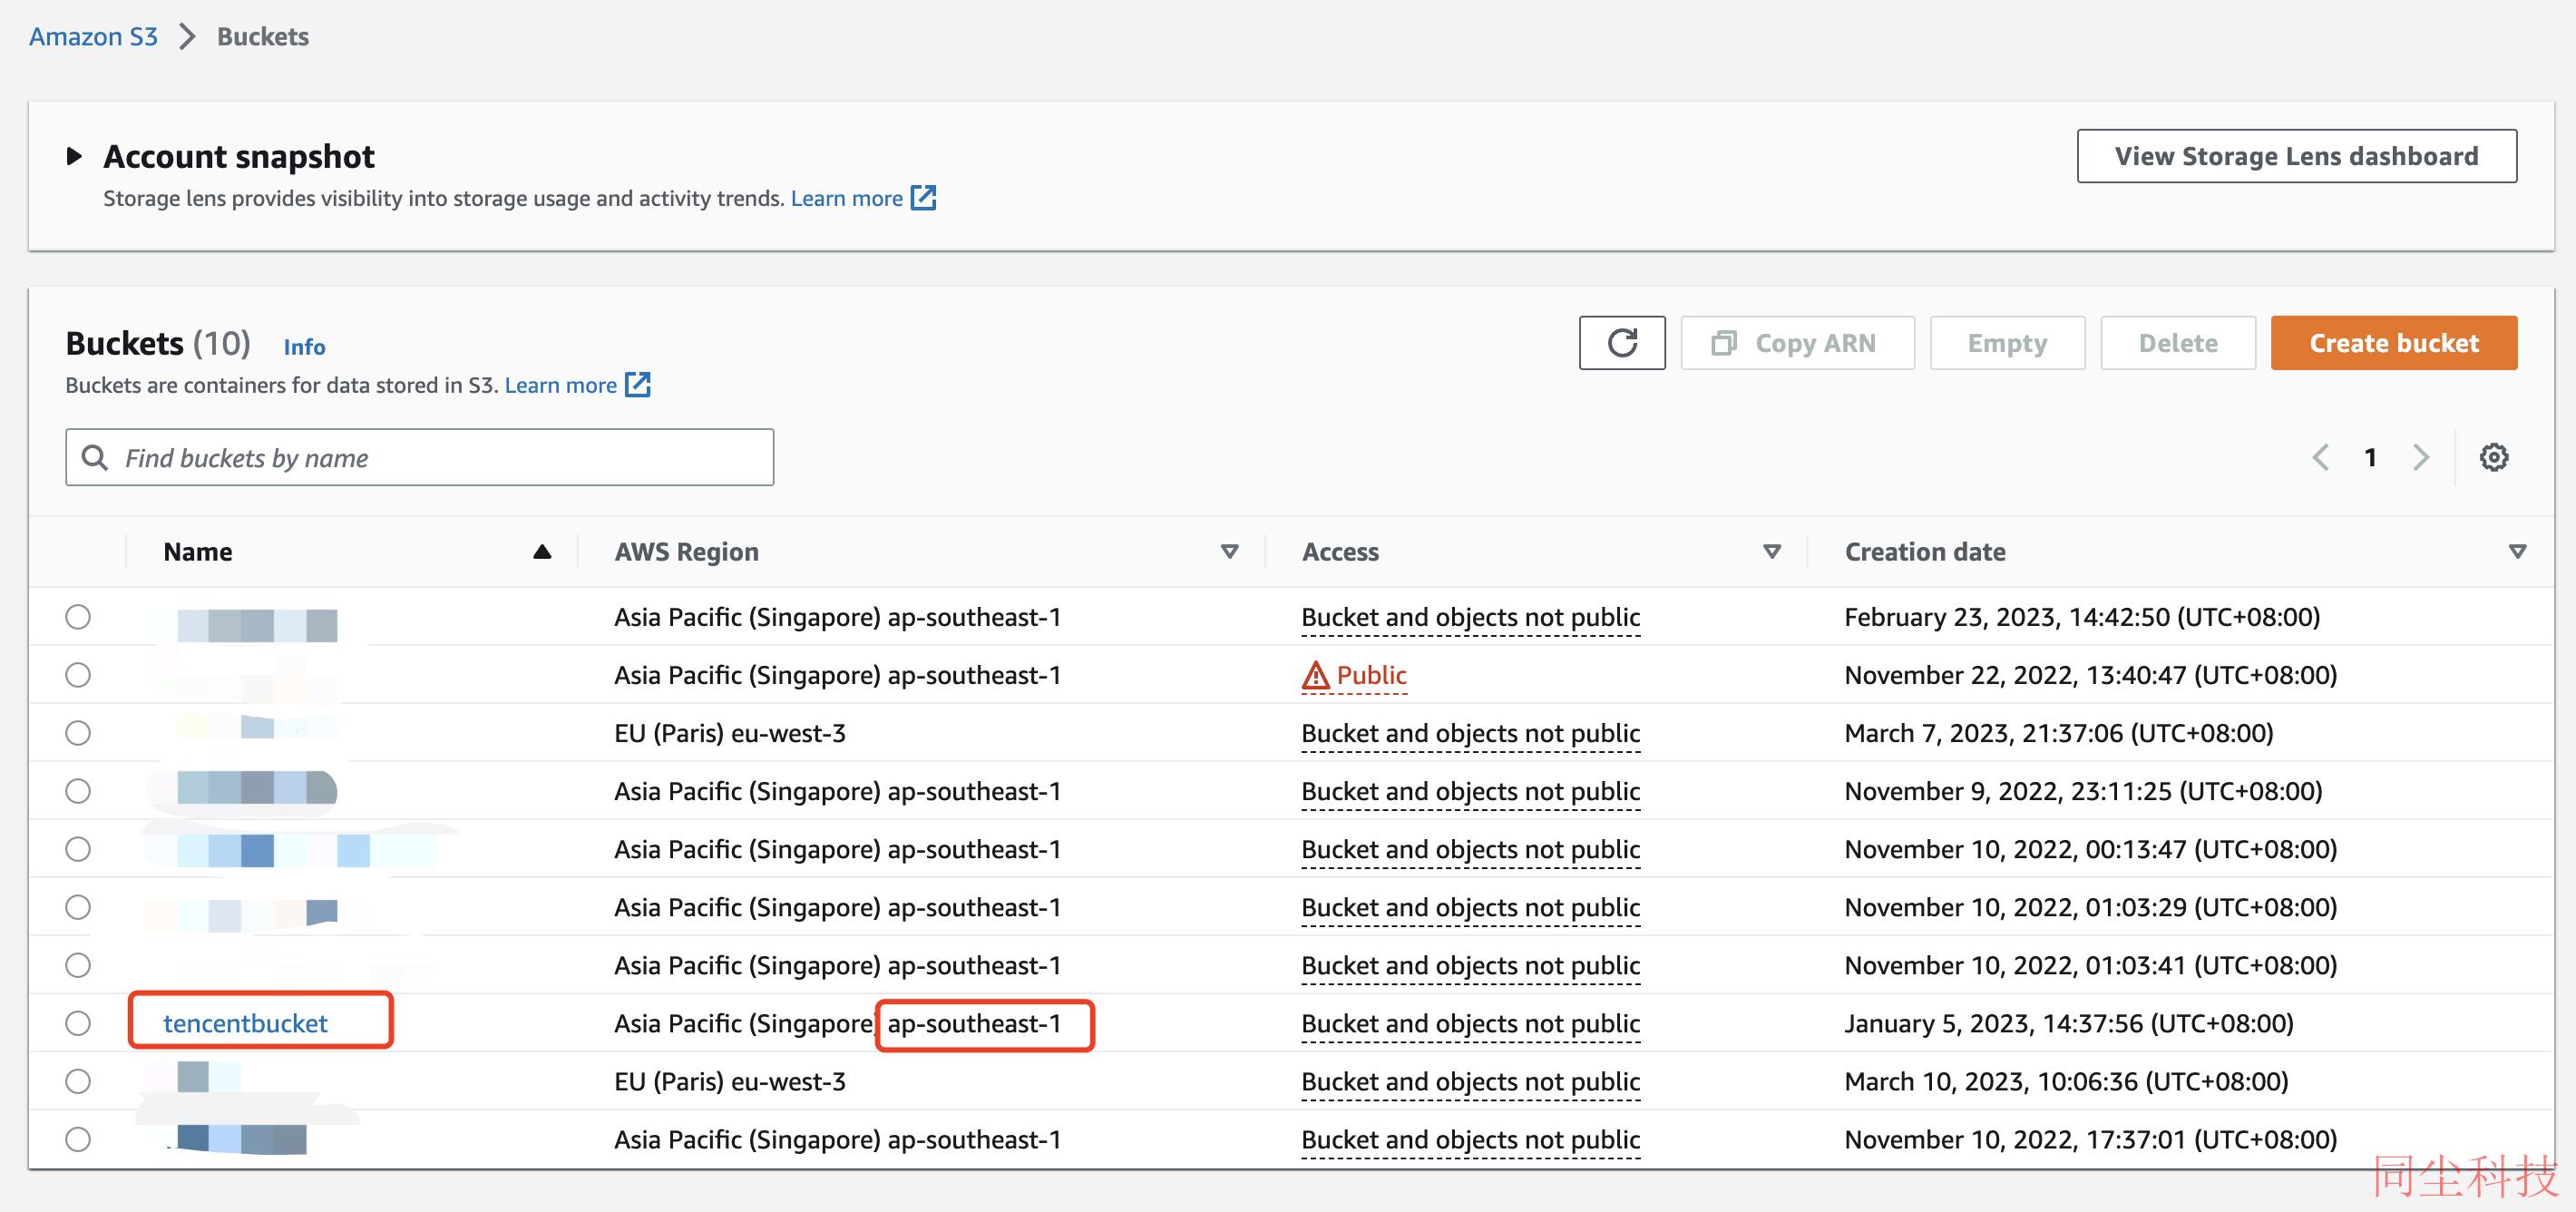This screenshot has width=2576, height=1212.
Task: Click the Public warning triangle icon
Action: [1315, 676]
